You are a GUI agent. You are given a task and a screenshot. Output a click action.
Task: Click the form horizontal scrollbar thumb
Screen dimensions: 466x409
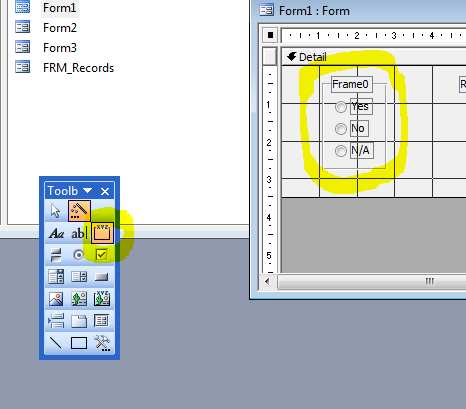372,282
